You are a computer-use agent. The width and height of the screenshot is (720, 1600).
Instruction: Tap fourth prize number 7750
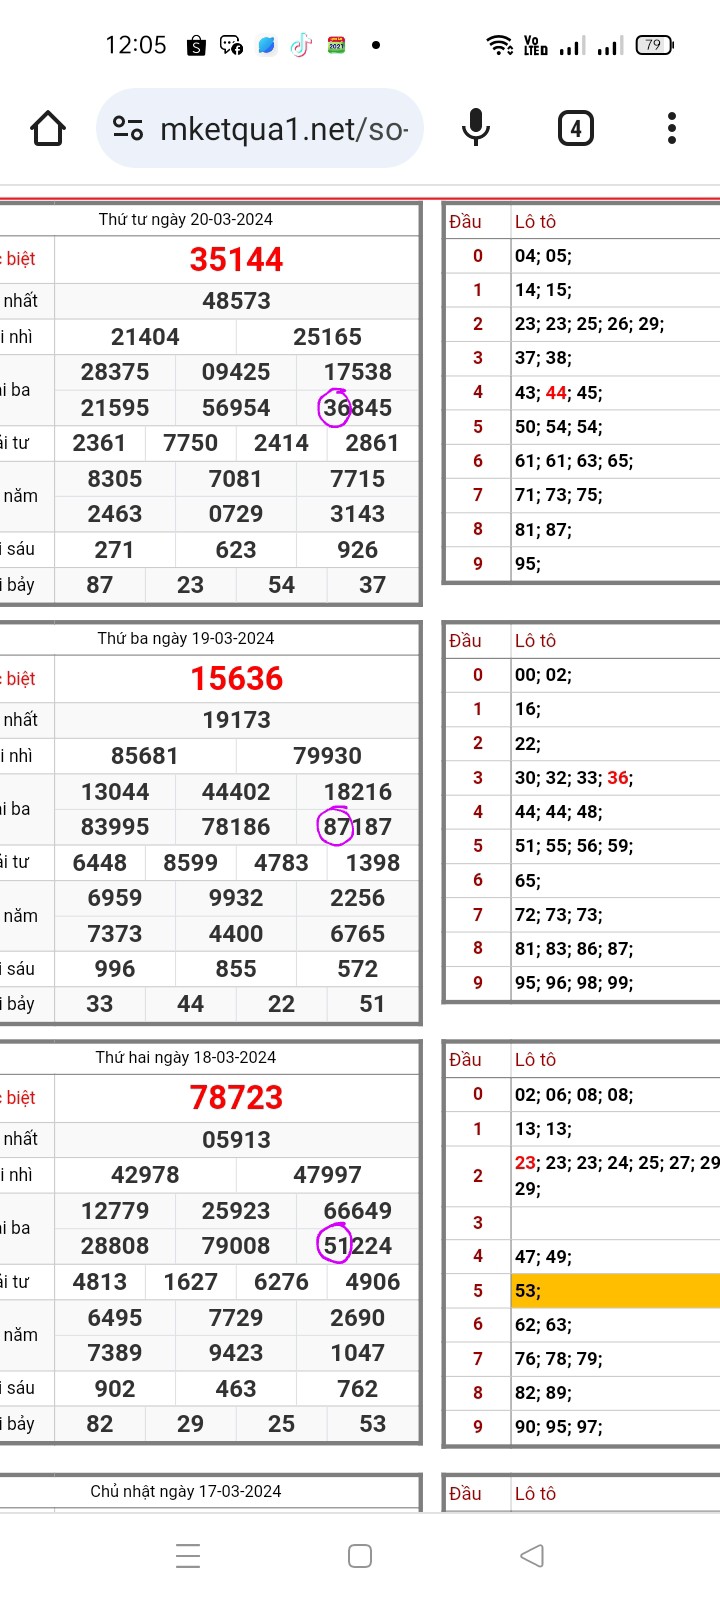pos(190,443)
